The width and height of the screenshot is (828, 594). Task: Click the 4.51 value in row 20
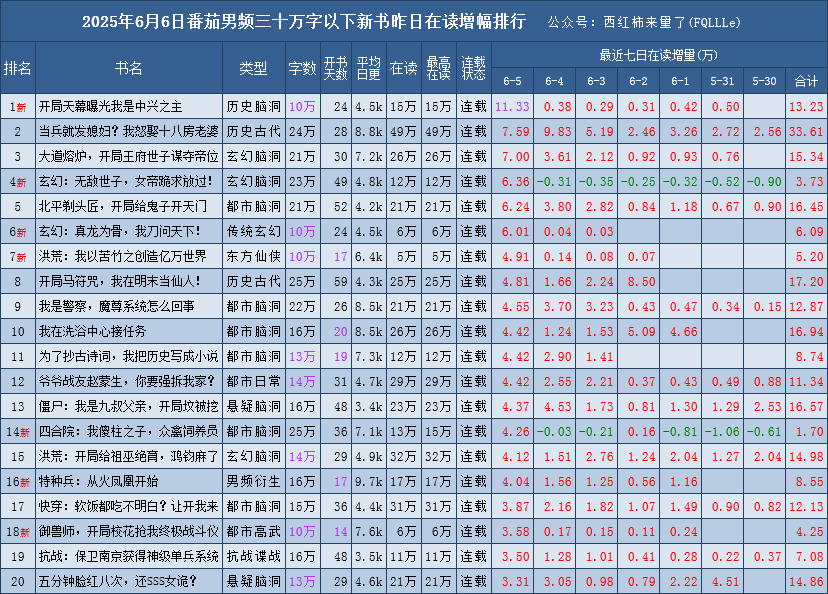click(726, 581)
